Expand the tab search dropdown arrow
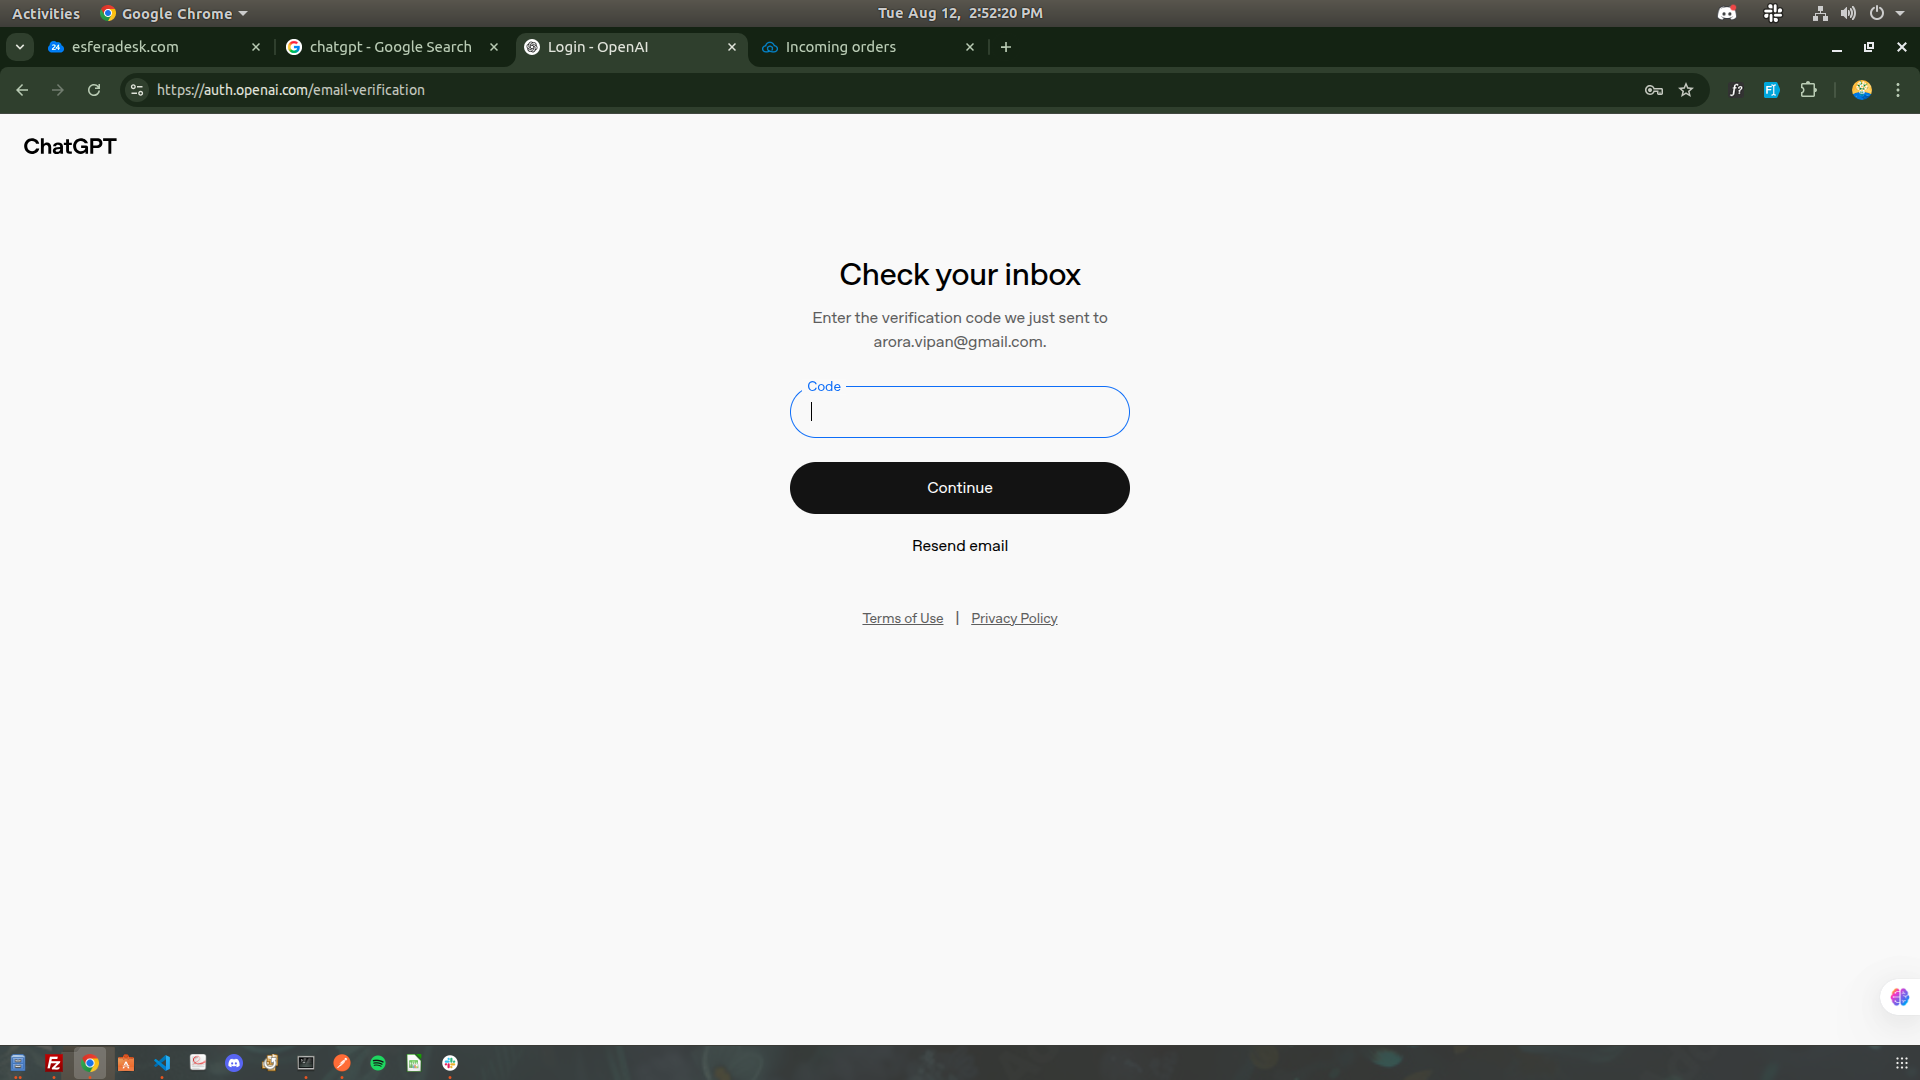Viewport: 1920px width, 1080px height. tap(20, 47)
